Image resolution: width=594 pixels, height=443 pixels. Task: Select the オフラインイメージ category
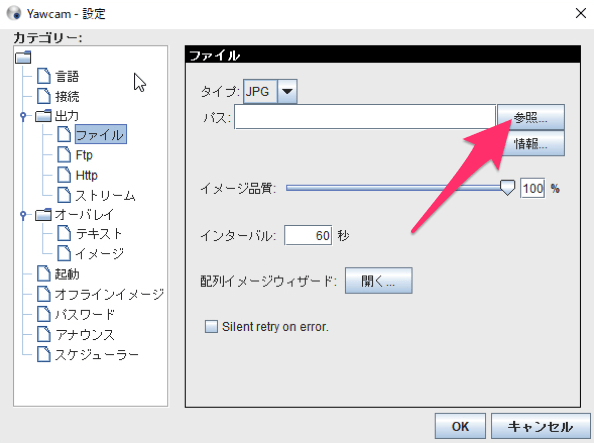tap(109, 294)
